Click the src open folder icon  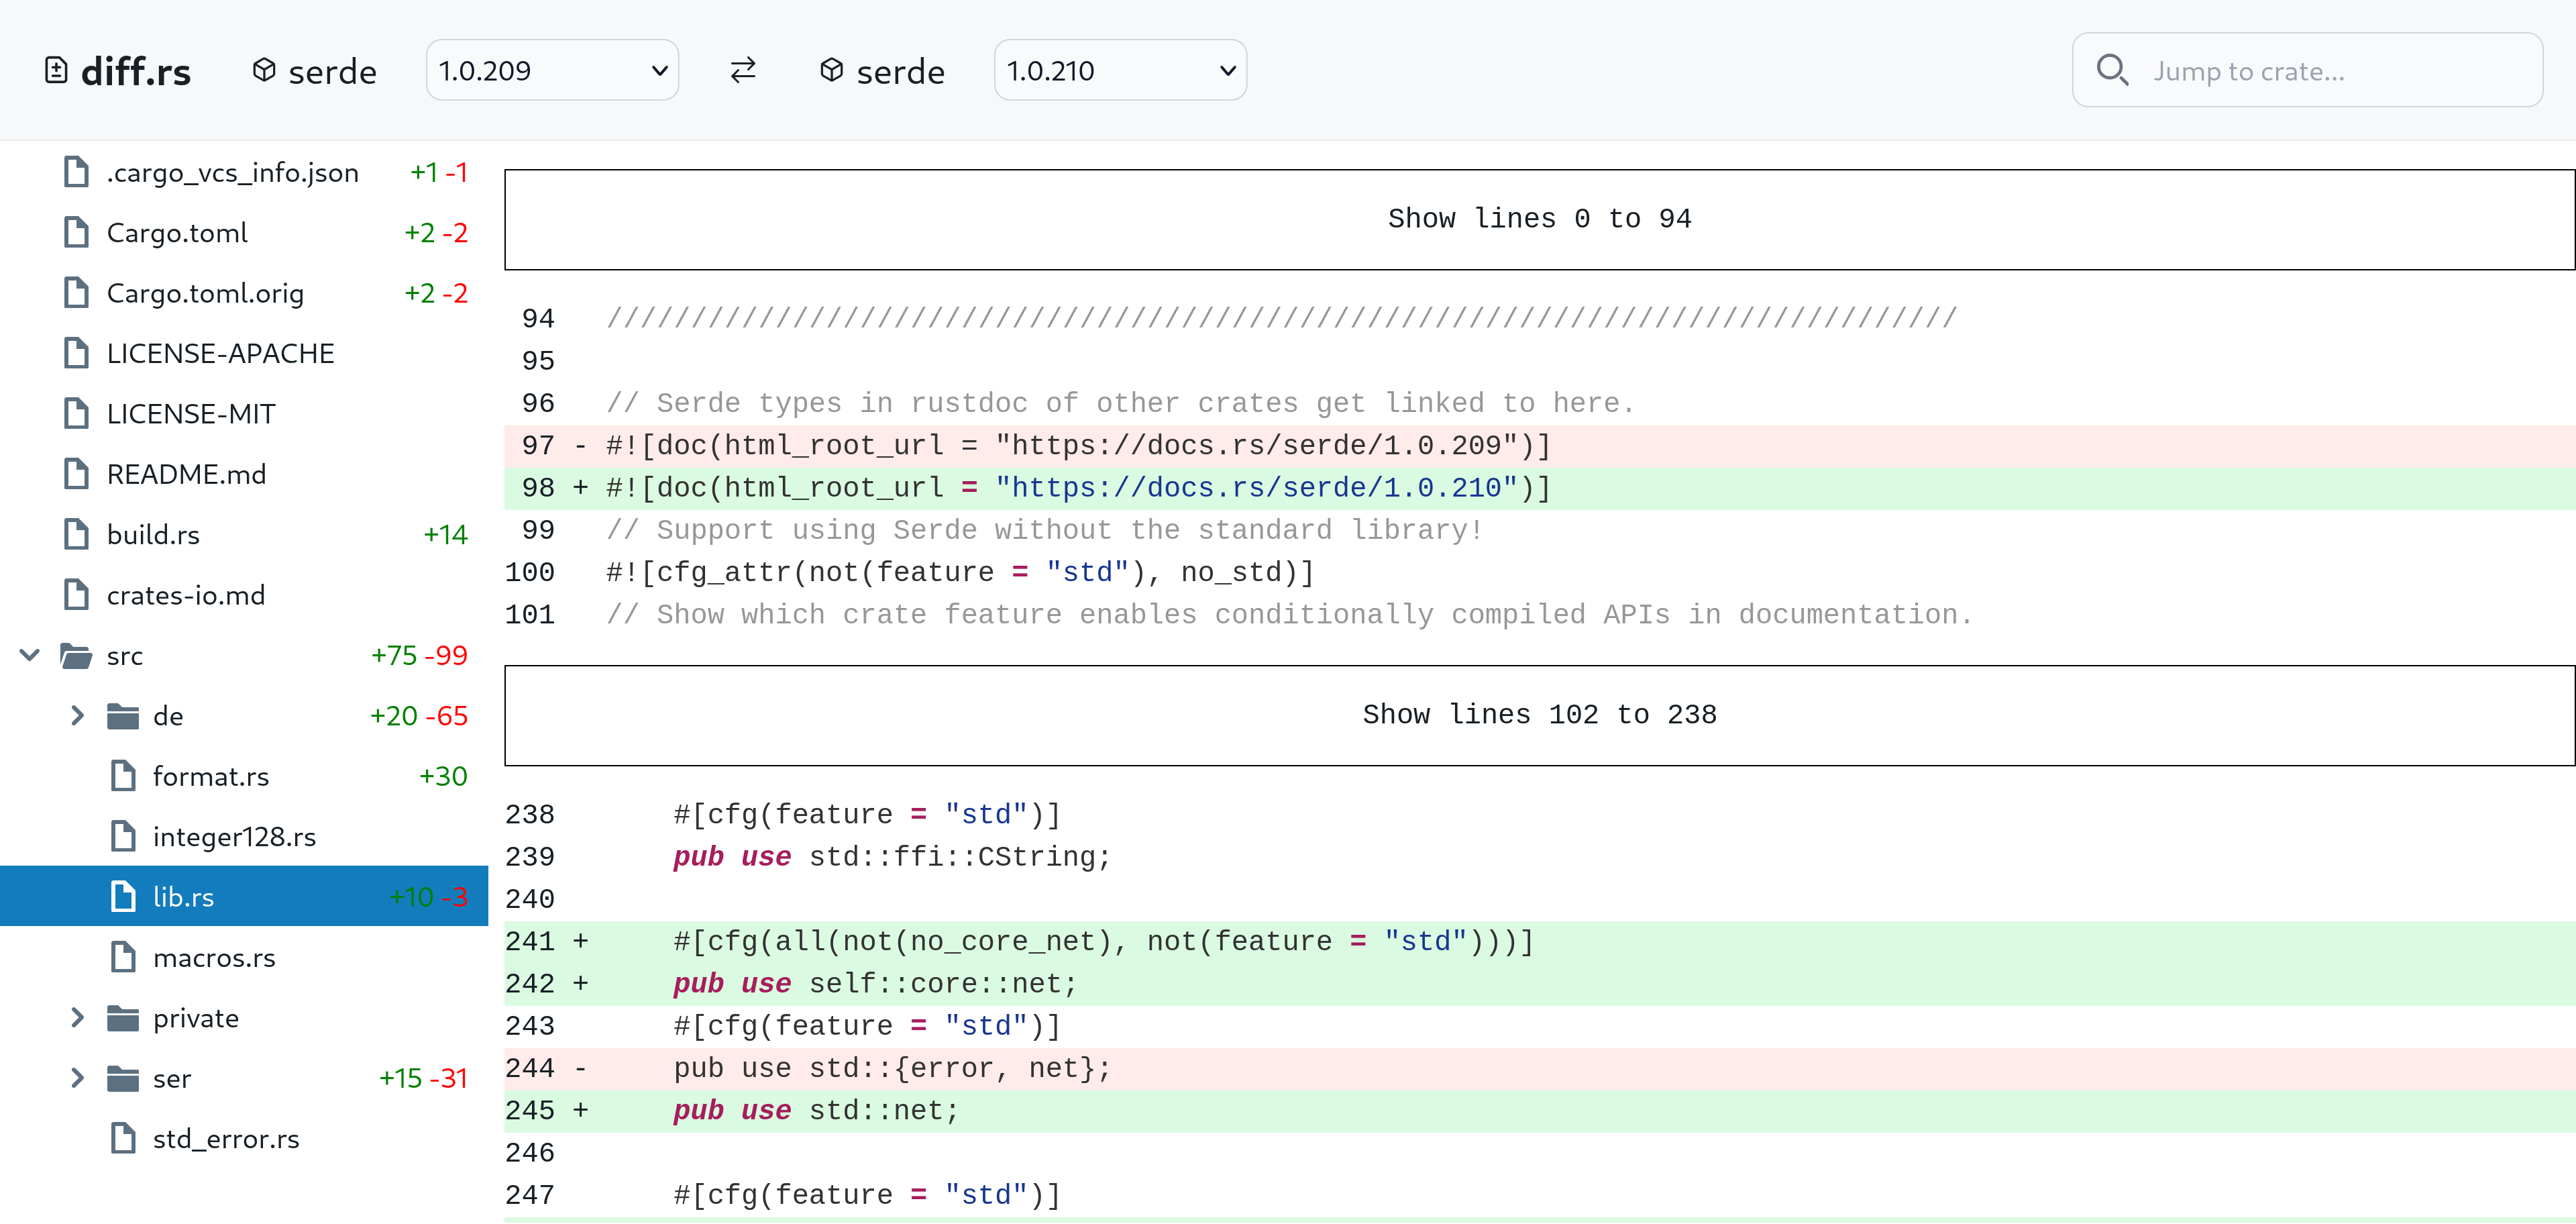(76, 656)
